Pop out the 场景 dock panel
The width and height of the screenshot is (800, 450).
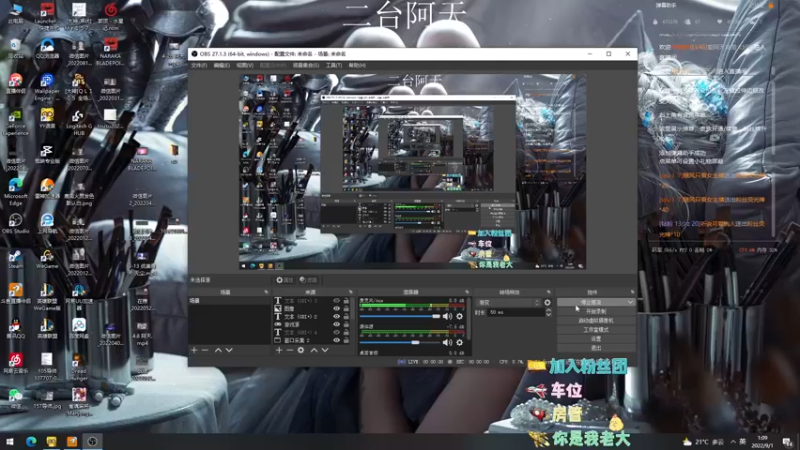(266, 292)
